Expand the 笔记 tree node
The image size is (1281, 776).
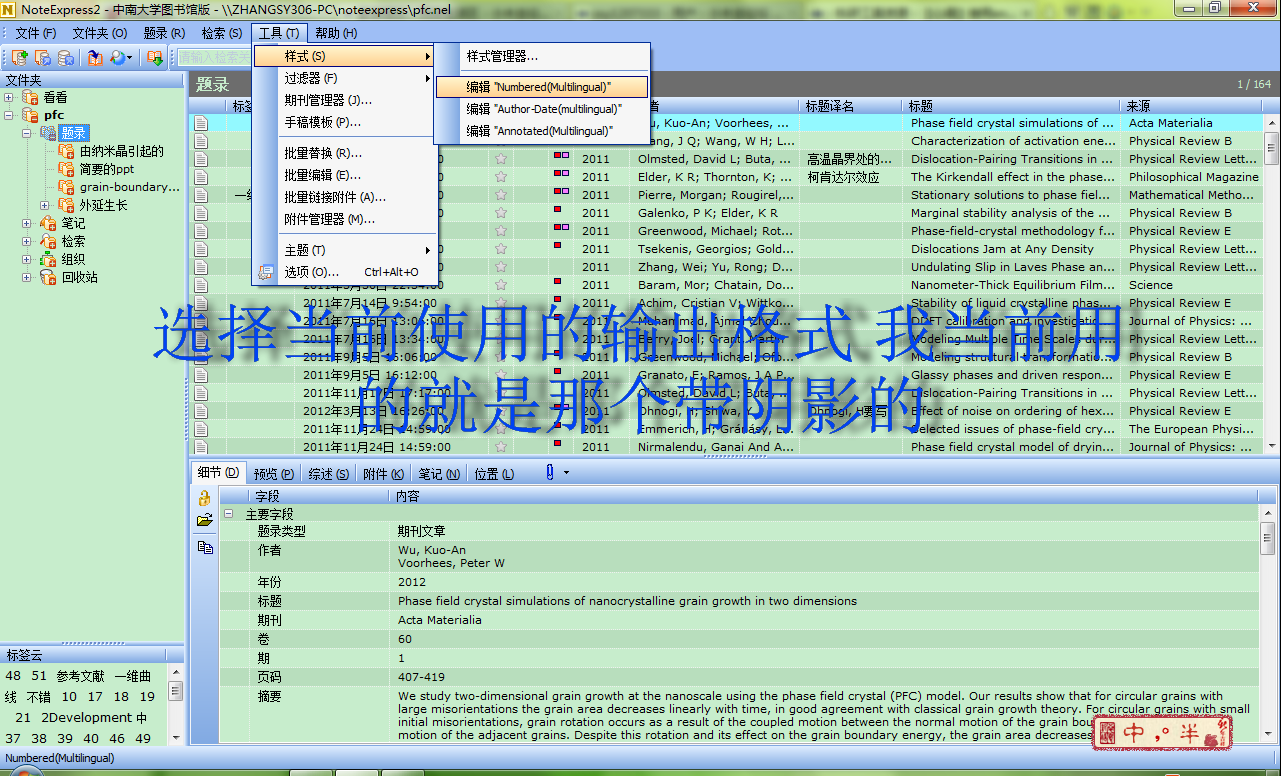[x=27, y=224]
